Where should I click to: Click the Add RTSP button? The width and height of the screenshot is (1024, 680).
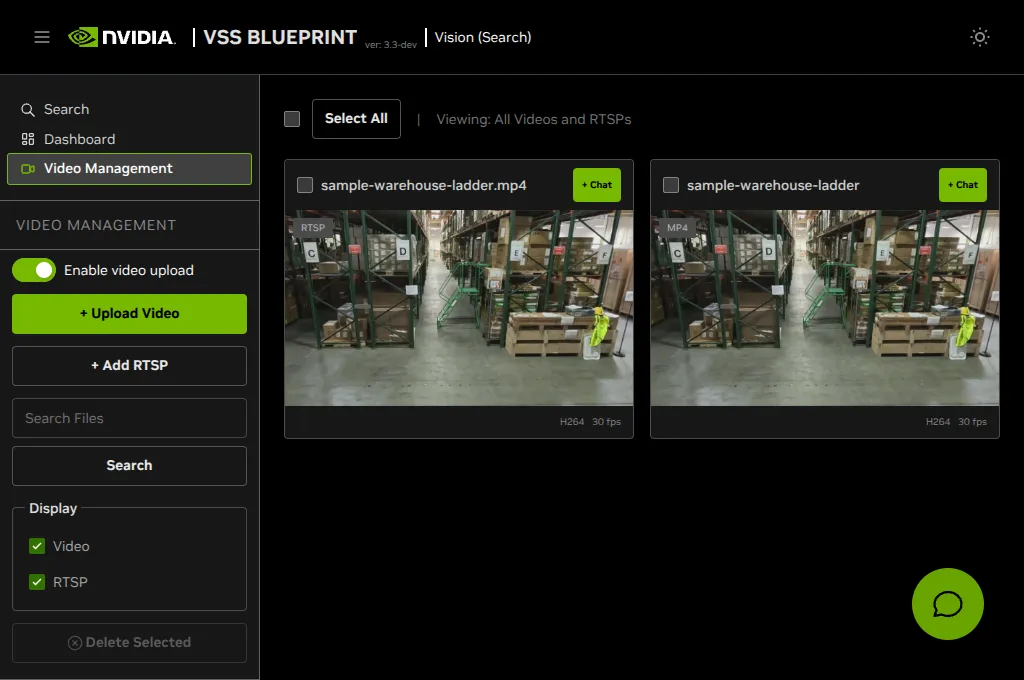129,366
